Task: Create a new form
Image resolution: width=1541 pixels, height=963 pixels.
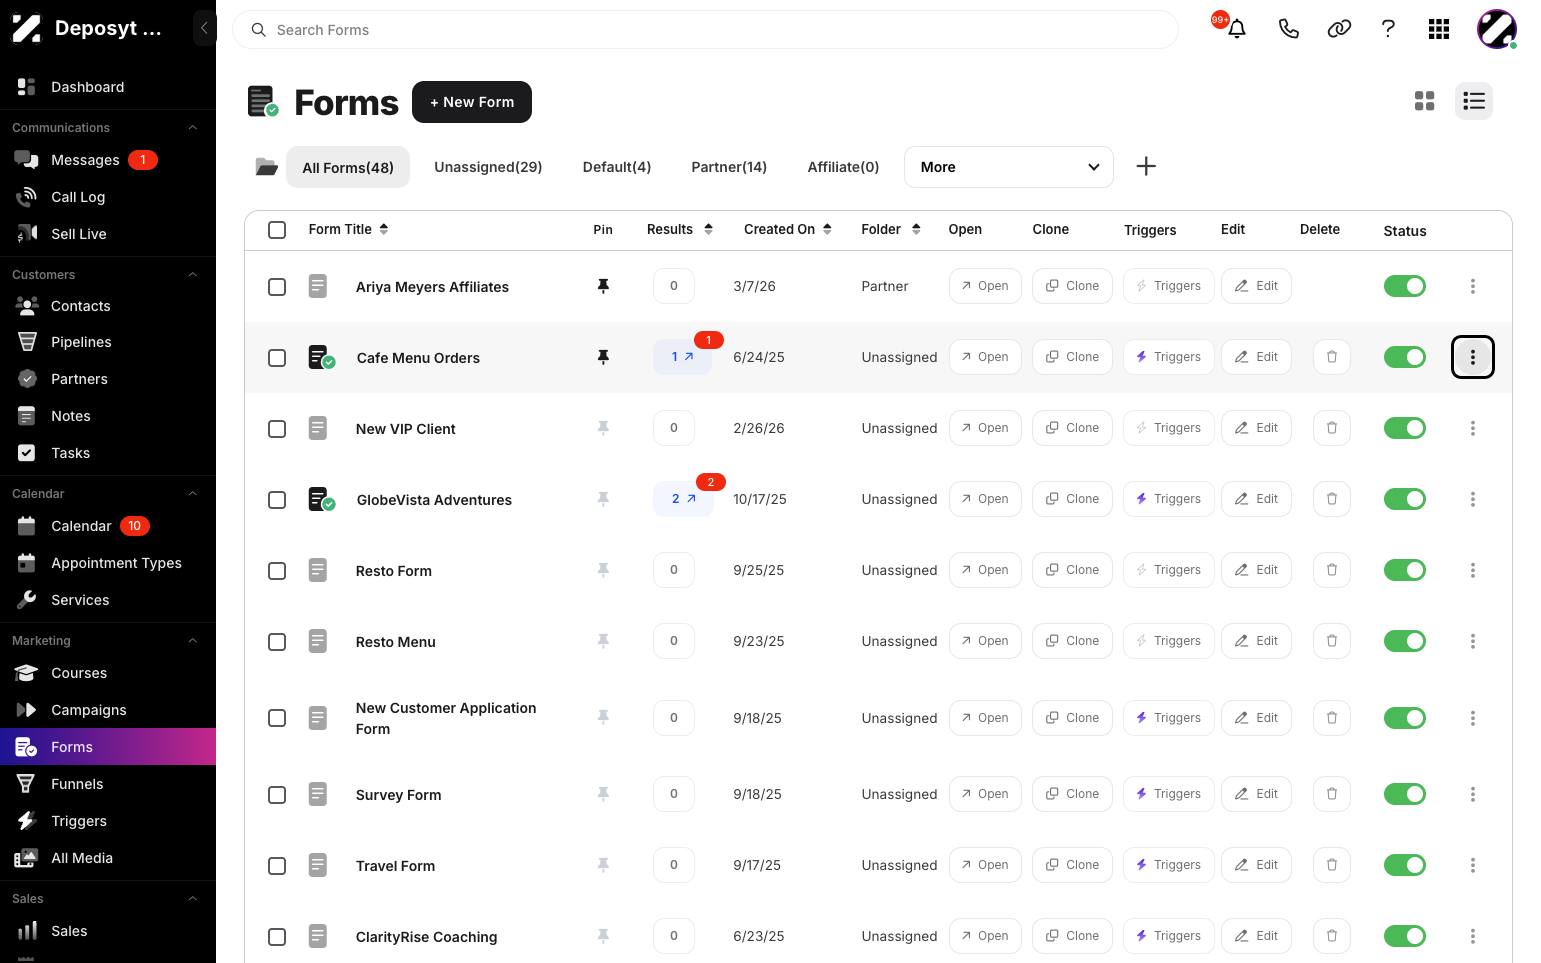Action: [x=472, y=102]
